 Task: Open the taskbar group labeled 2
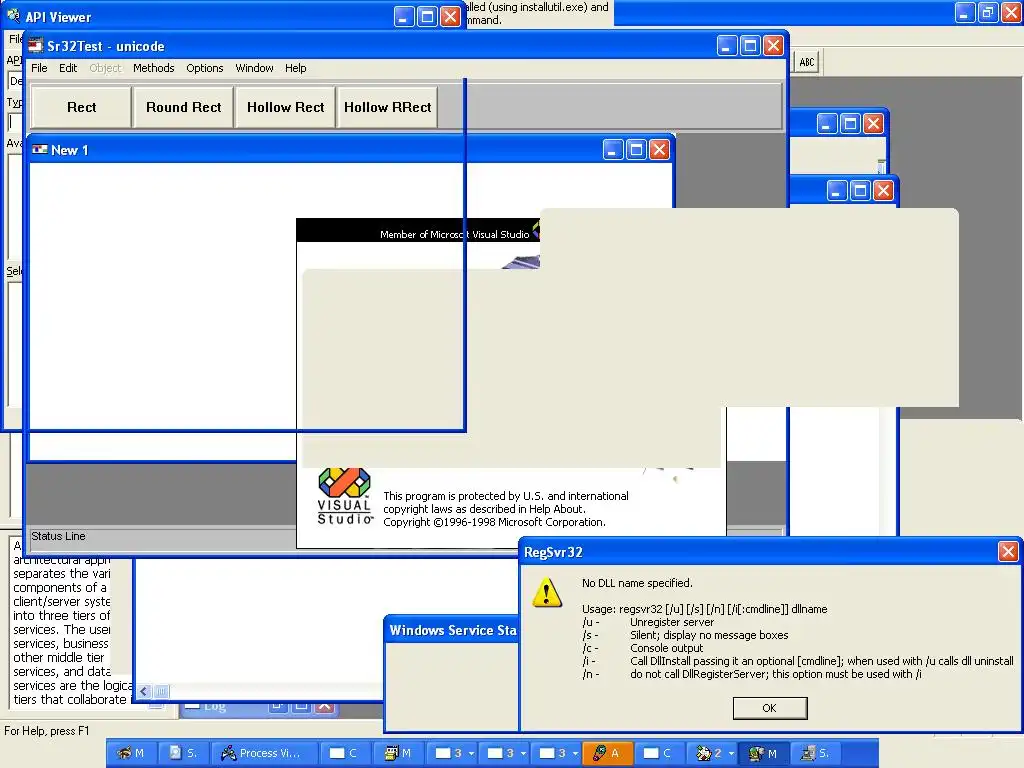coord(708,753)
